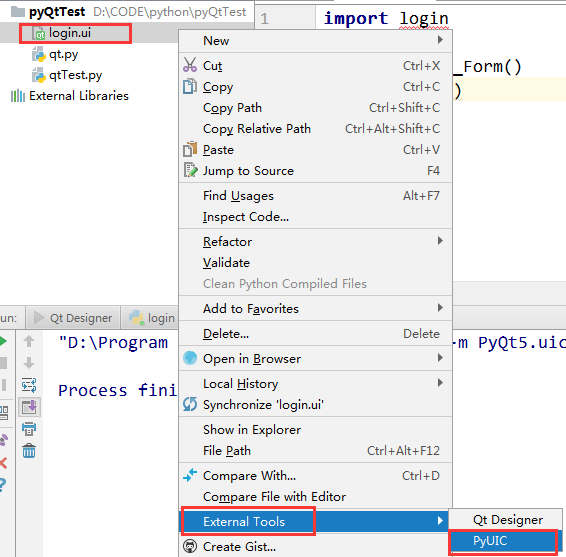Click Show in Explorer menu entry
The height and width of the screenshot is (557, 566).
coord(252,430)
